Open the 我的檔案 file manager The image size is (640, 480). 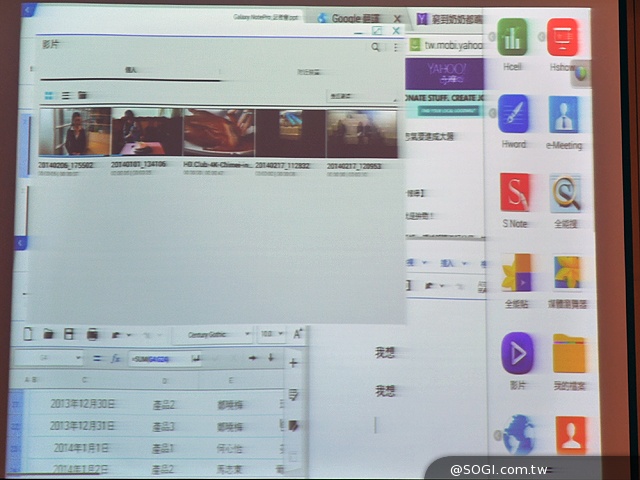(x=569, y=353)
